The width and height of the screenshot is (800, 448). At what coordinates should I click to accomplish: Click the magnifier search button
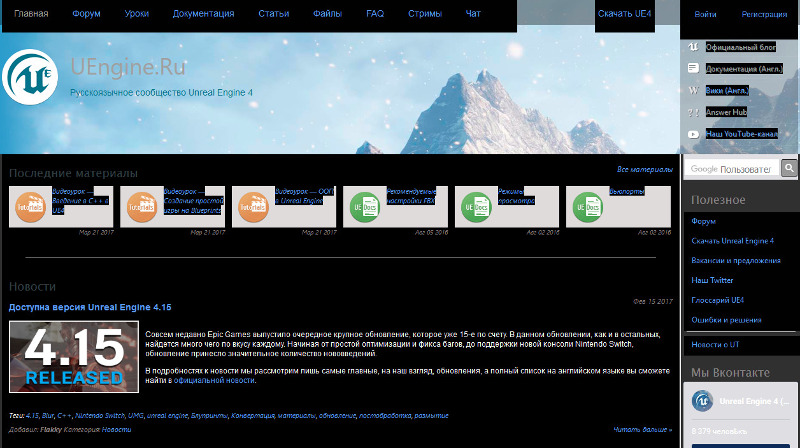click(789, 168)
